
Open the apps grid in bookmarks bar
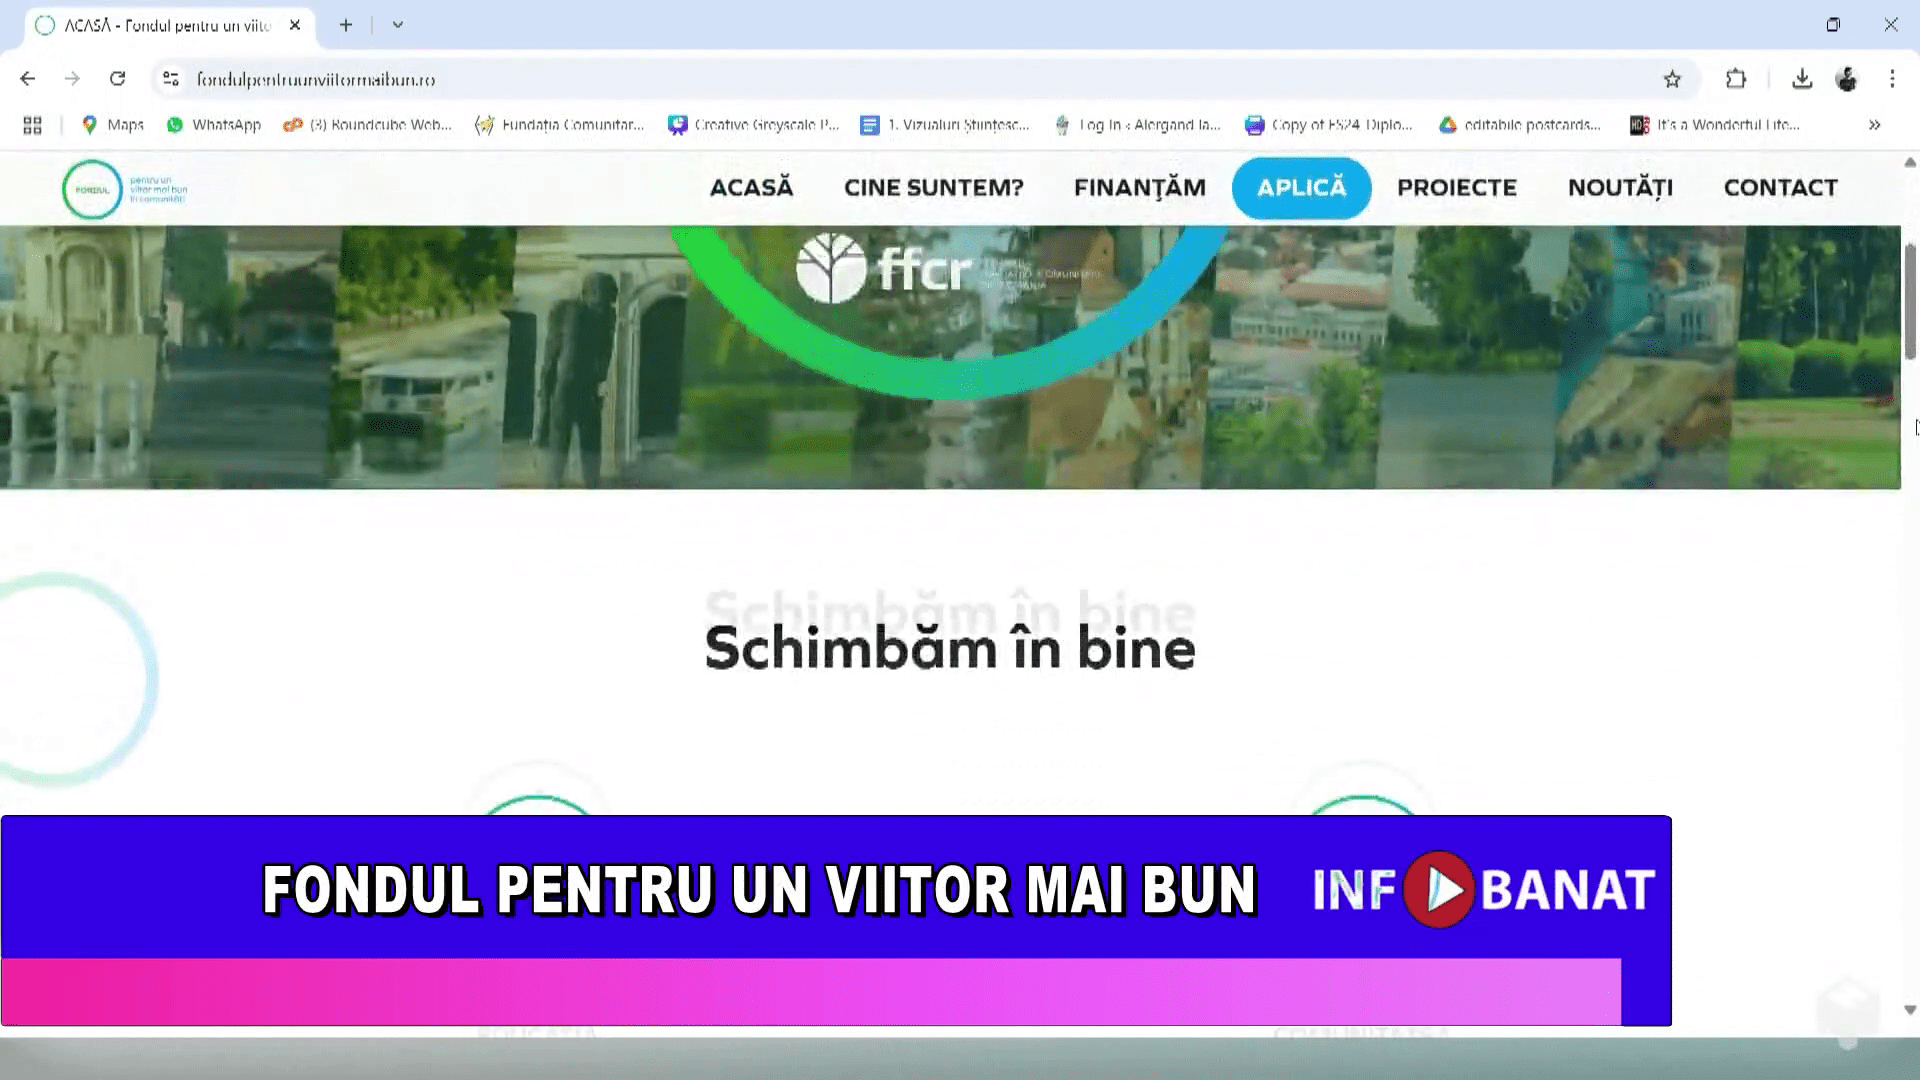coord(32,125)
